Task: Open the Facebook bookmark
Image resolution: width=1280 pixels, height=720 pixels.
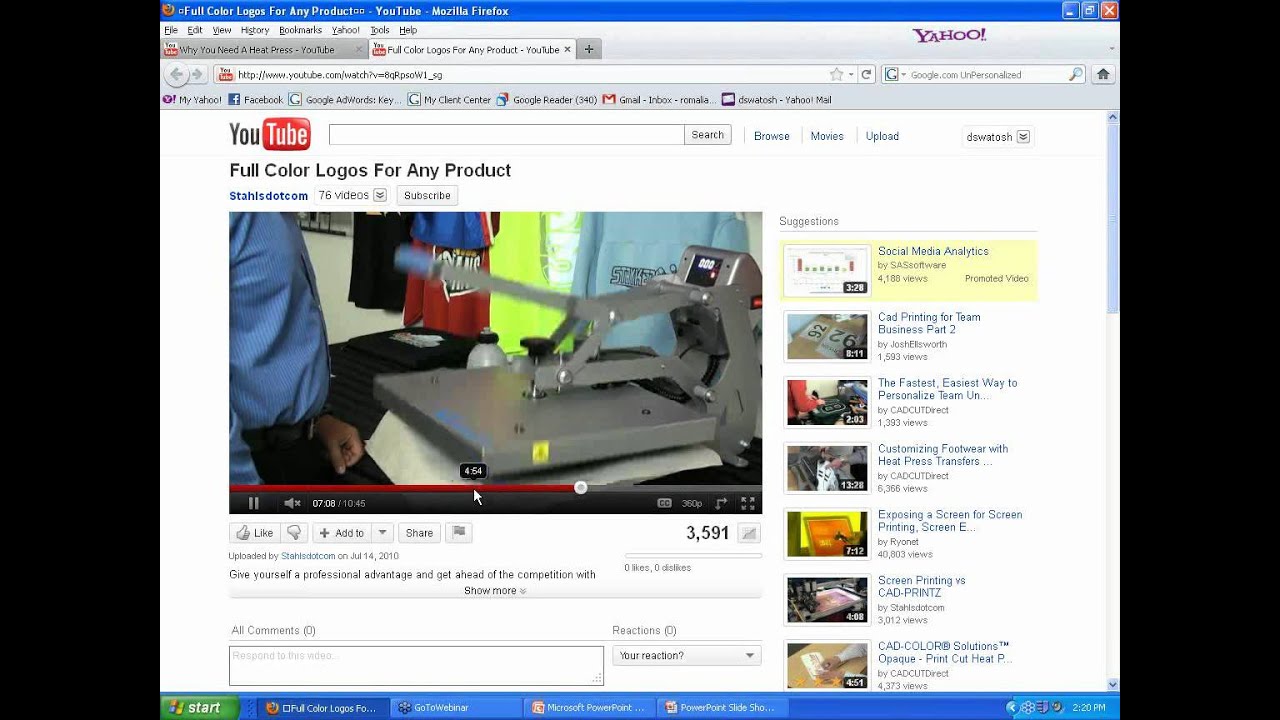Action: [256, 100]
